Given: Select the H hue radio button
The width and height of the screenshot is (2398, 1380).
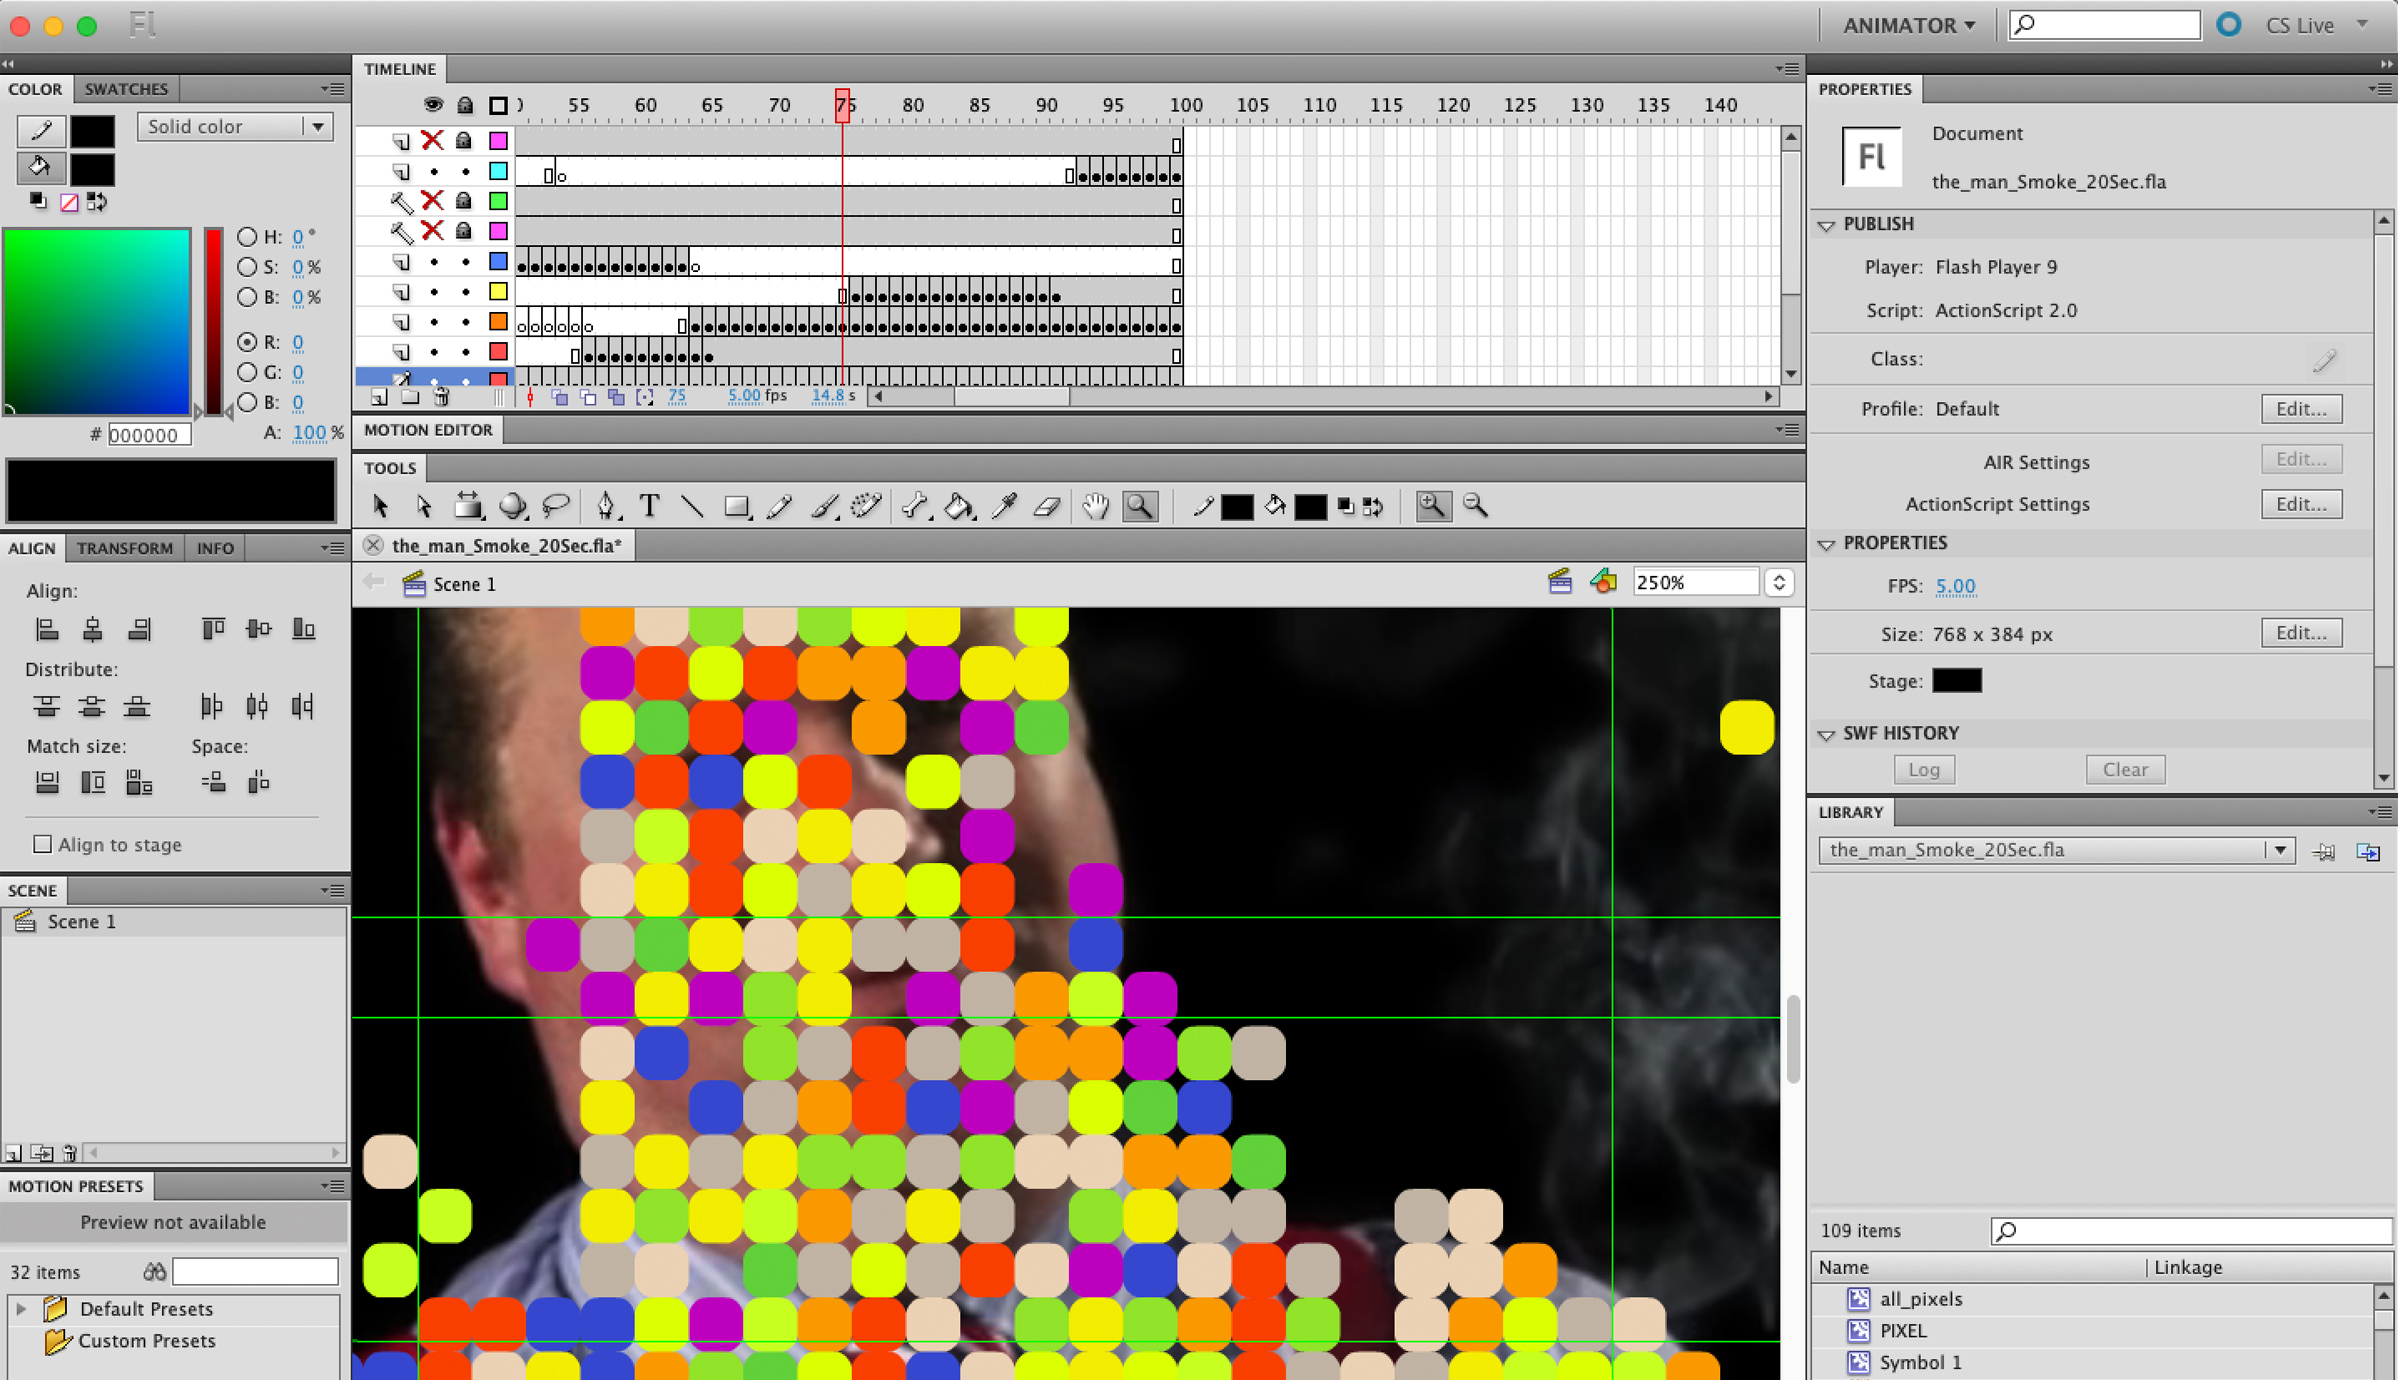Looking at the screenshot, I should pyautogui.click(x=247, y=237).
